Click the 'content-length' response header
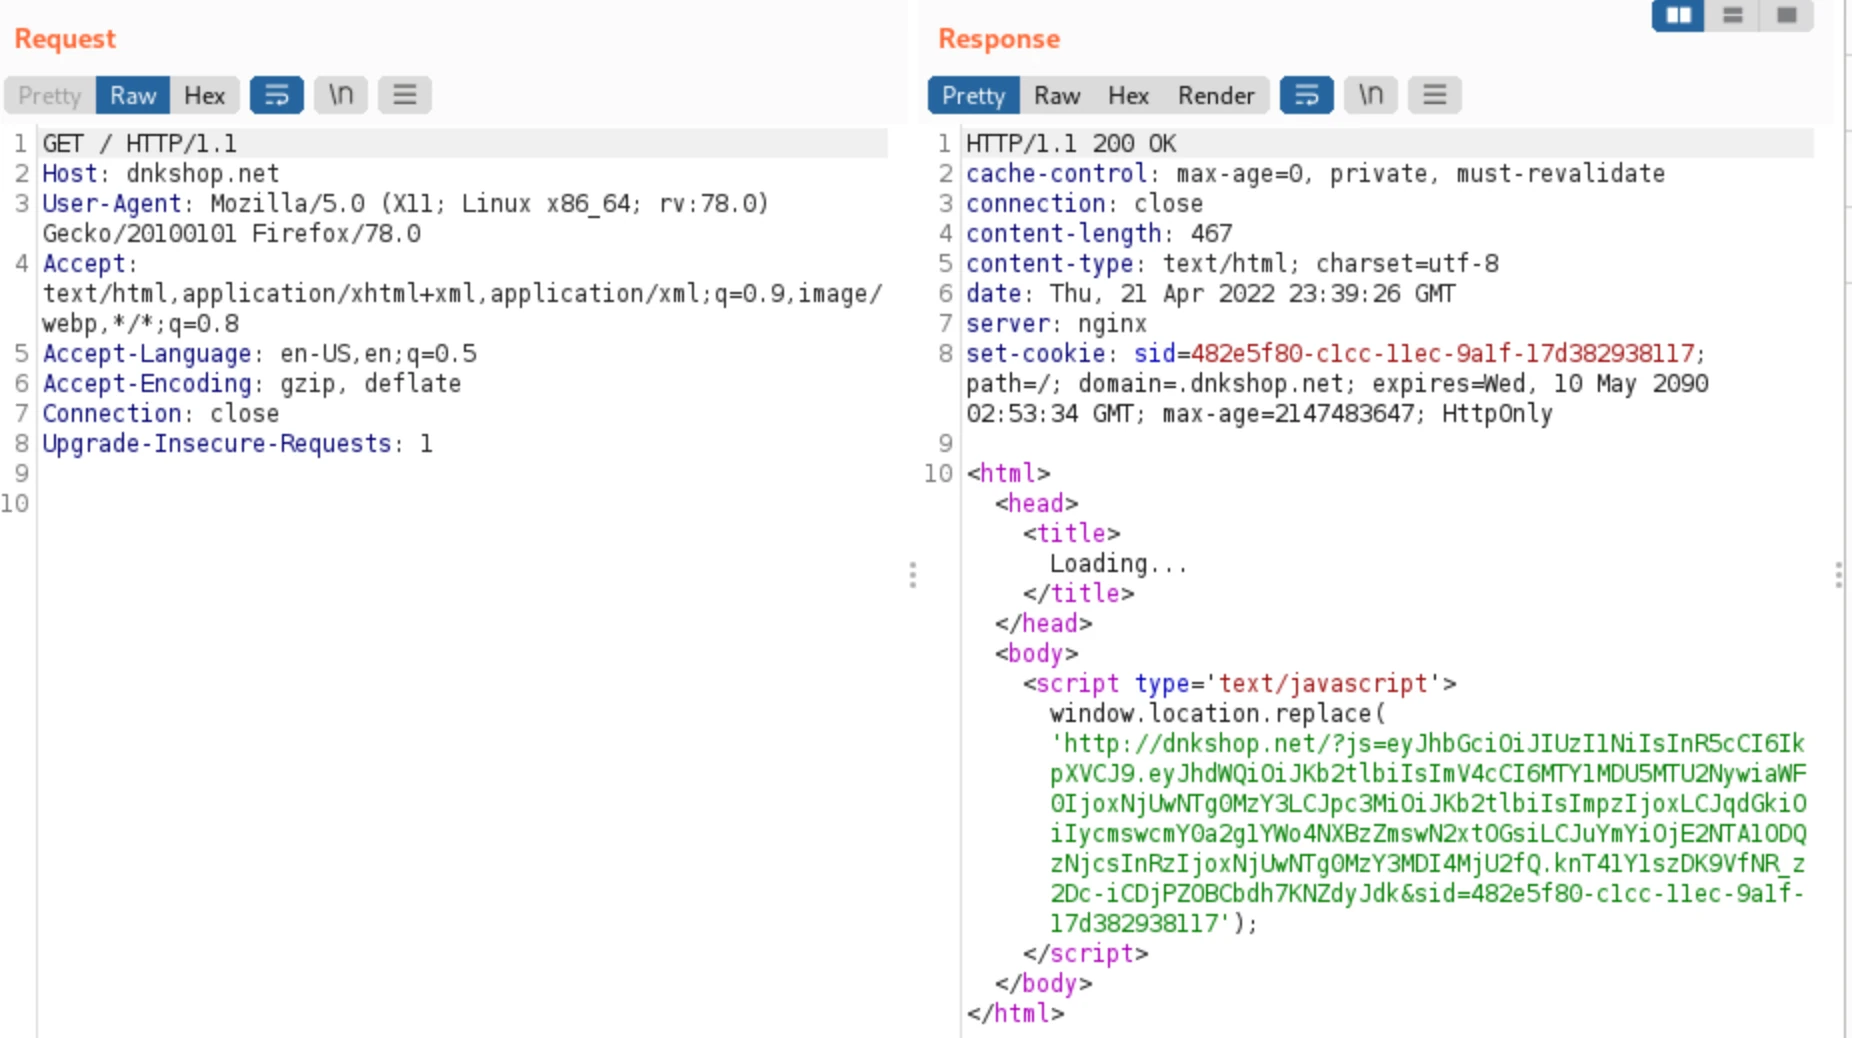This screenshot has width=1852, height=1038. click(1063, 234)
